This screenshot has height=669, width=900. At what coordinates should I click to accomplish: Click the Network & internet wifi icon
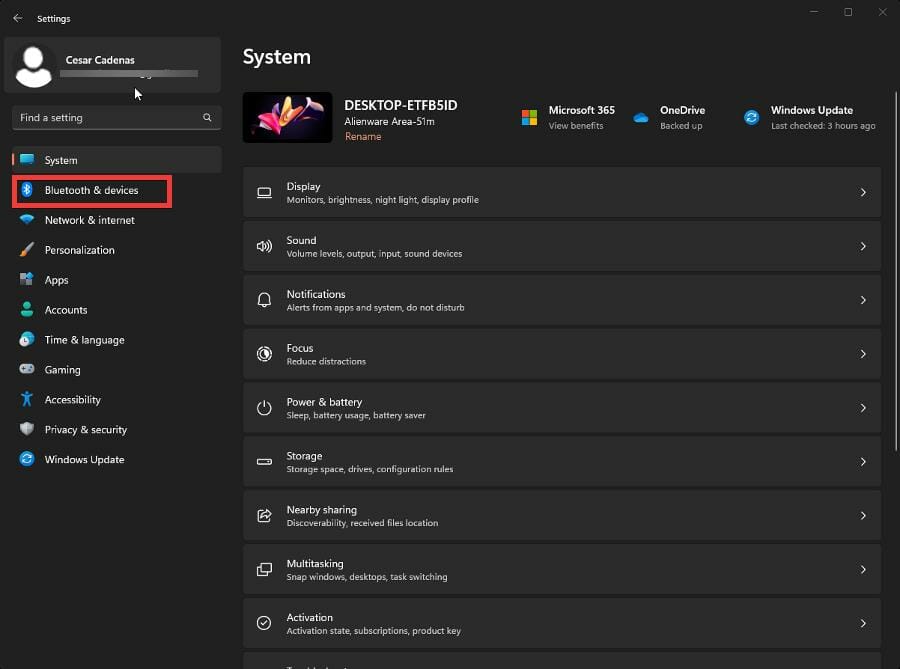[x=27, y=220]
